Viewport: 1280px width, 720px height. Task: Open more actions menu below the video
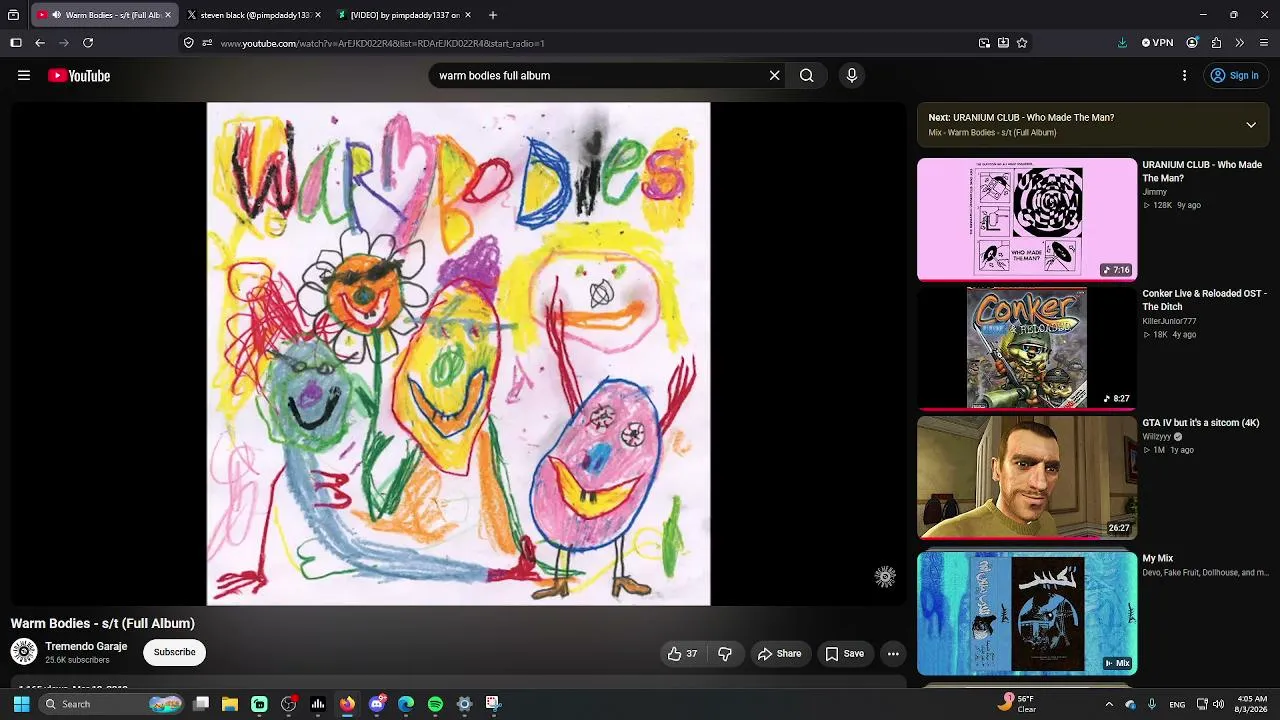pyautogui.click(x=893, y=654)
